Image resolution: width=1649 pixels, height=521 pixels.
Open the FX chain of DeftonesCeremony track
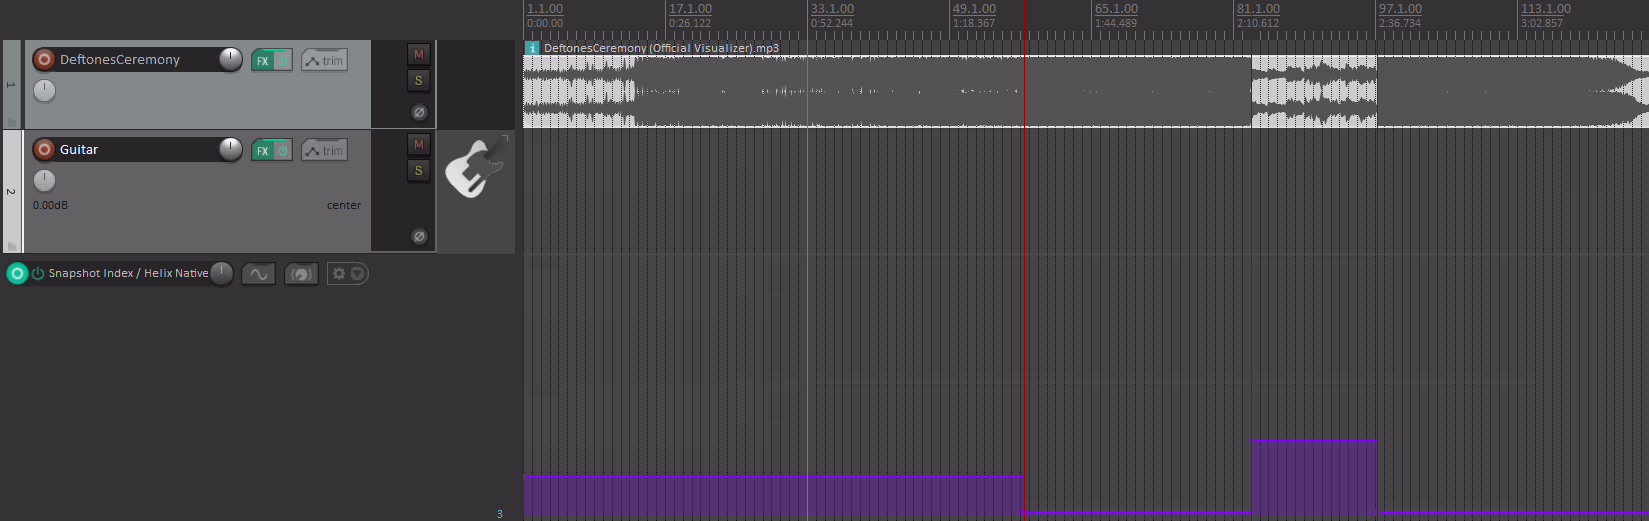(262, 60)
